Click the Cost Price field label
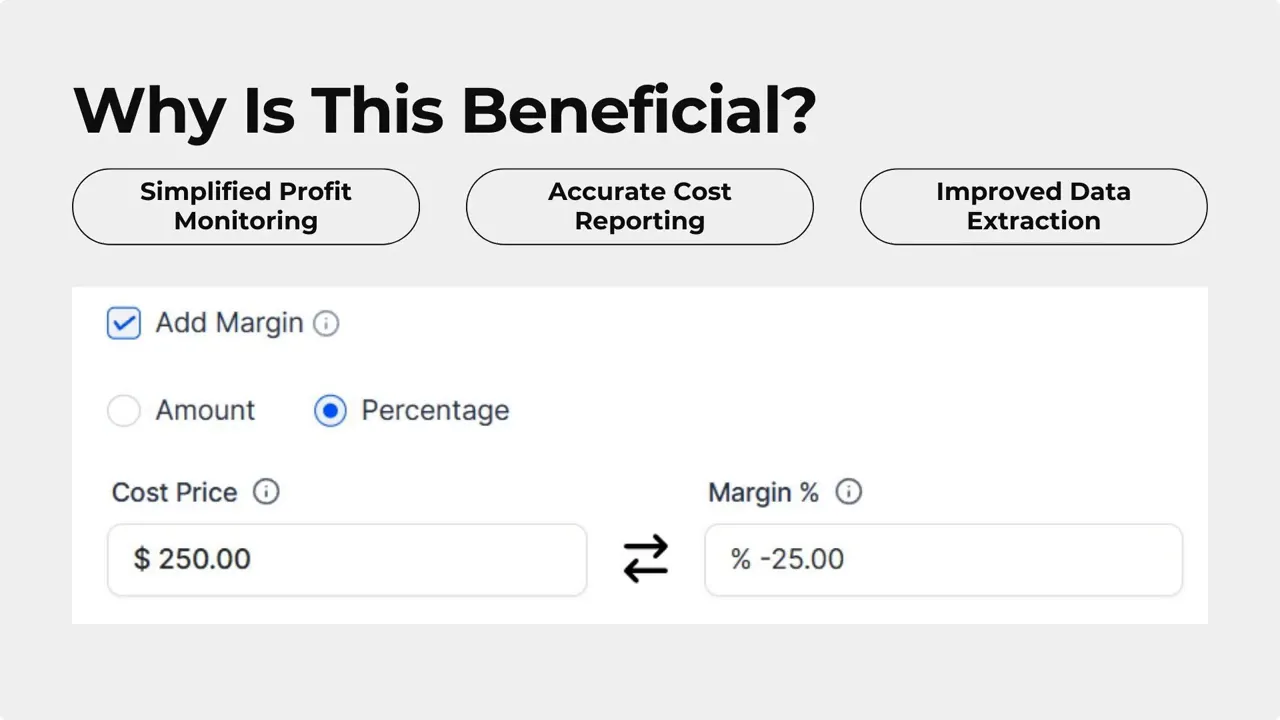The image size is (1280, 720). click(x=174, y=492)
